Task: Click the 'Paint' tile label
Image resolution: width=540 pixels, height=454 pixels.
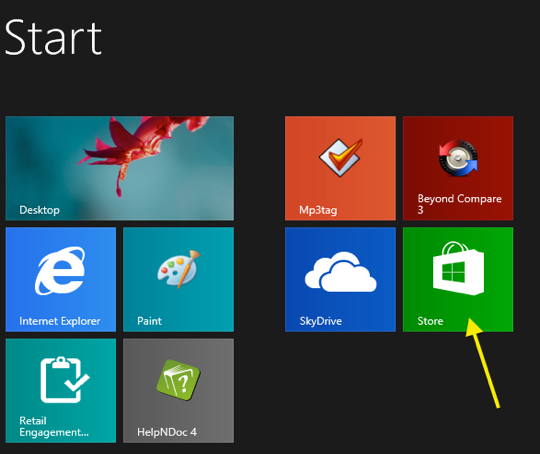Action: [149, 321]
